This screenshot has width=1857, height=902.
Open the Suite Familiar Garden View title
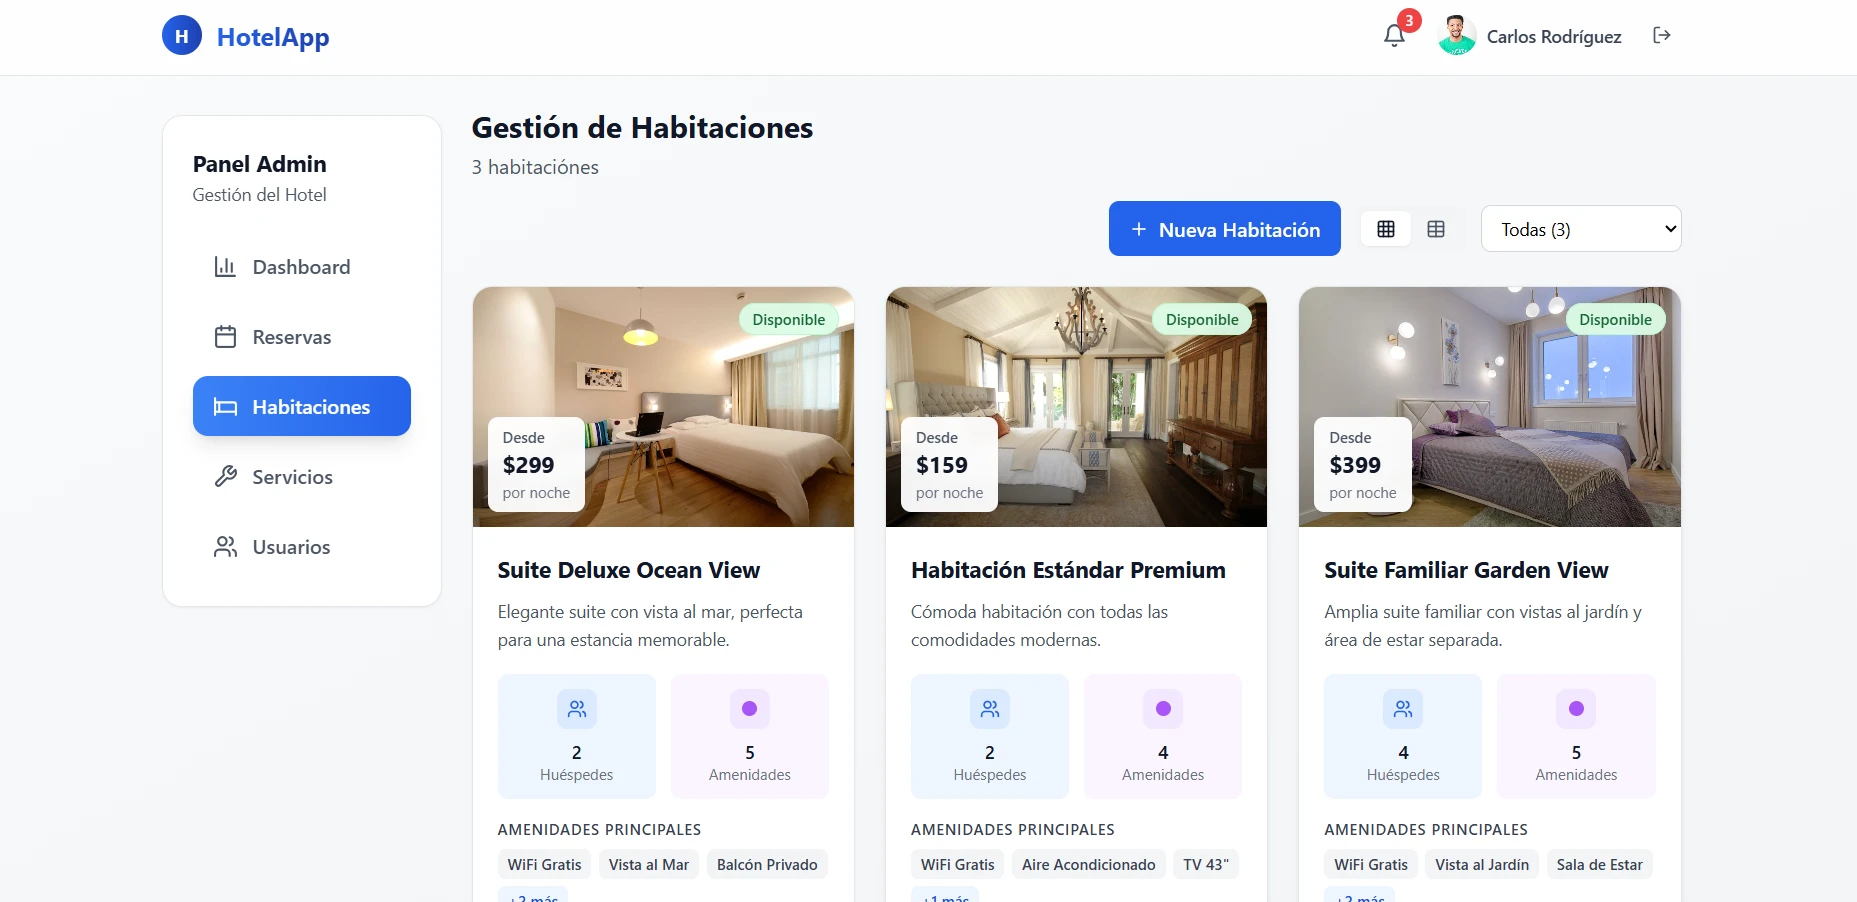click(1466, 570)
